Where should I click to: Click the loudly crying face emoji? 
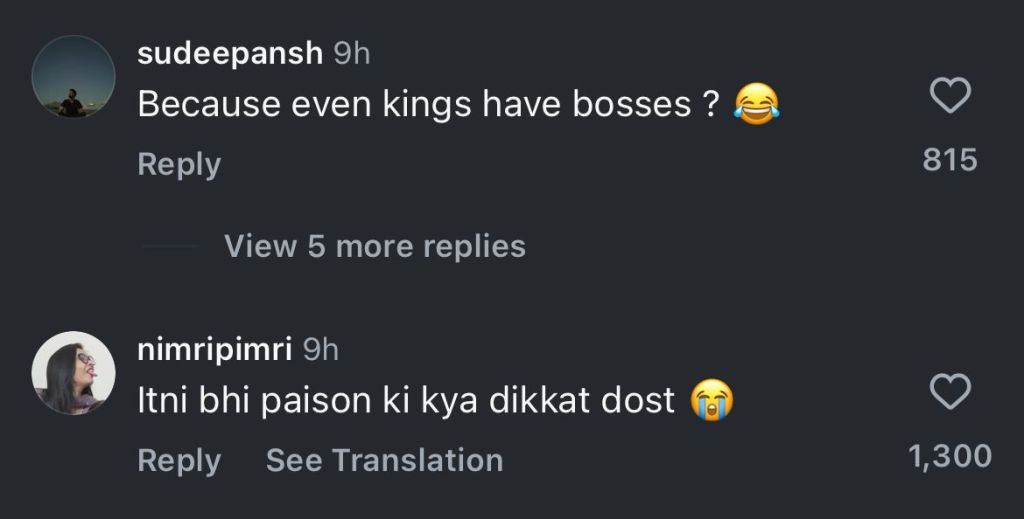[x=712, y=402]
